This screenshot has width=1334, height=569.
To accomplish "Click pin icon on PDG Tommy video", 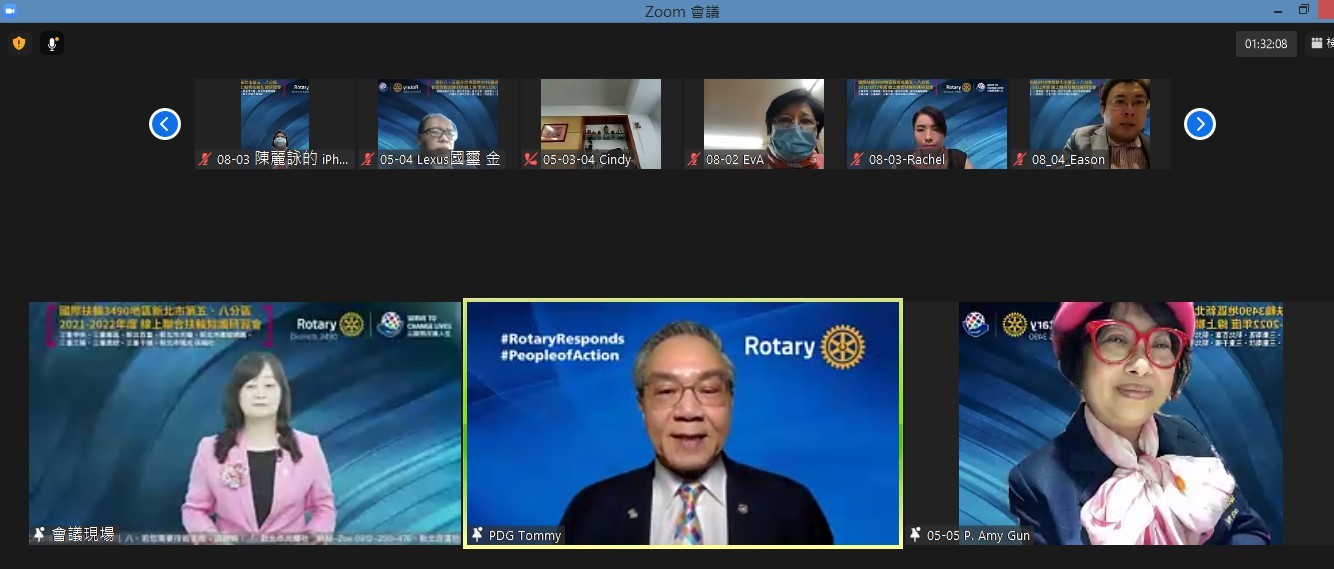I will 477,535.
